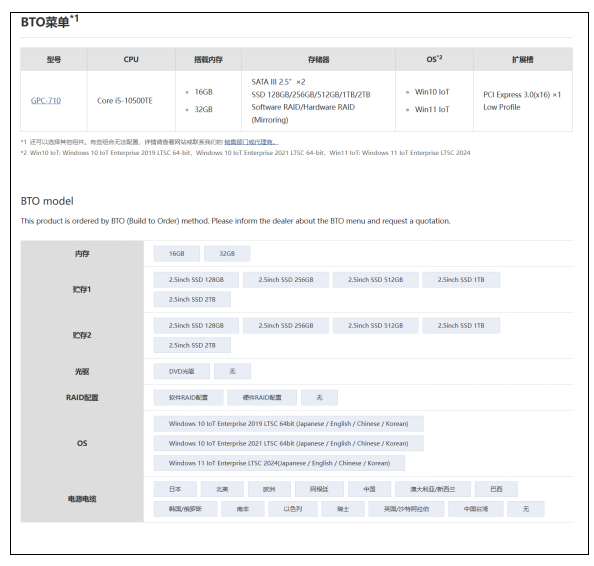Follow the 销售部门或代理商 footnote link
The width and height of the screenshot is (594, 566).
coord(251,142)
